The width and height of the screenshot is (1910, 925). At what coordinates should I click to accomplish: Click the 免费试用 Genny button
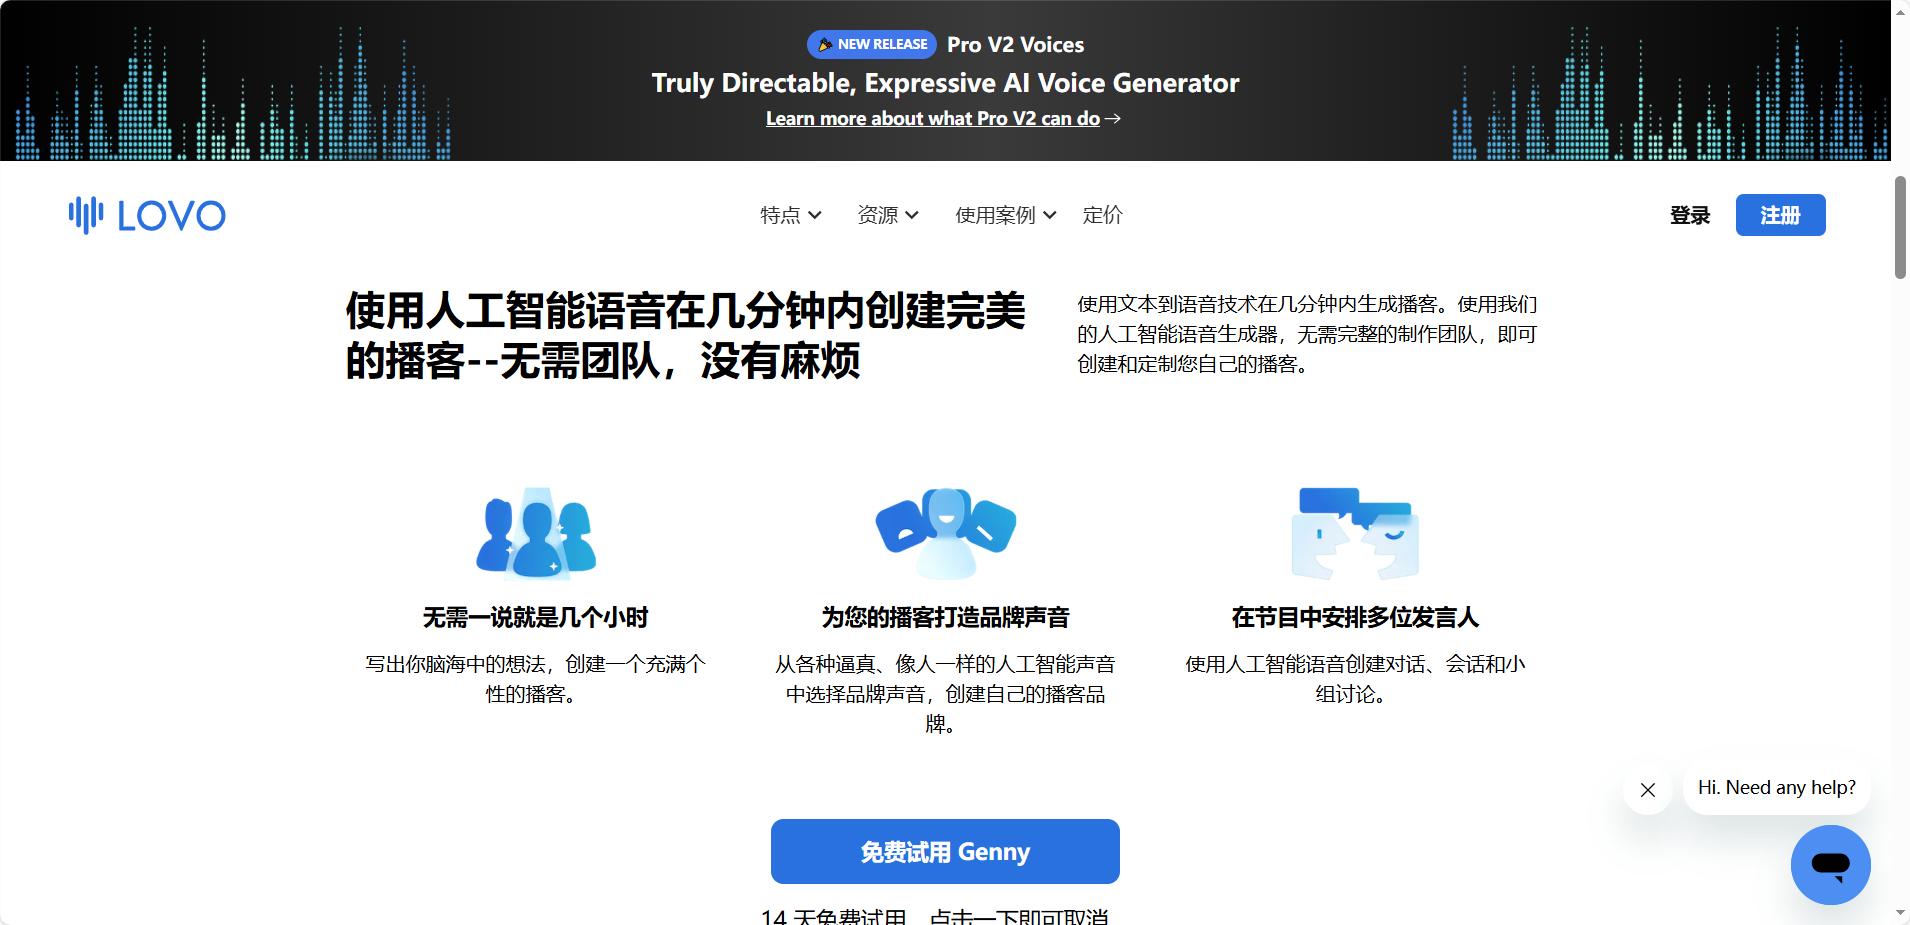(x=945, y=852)
